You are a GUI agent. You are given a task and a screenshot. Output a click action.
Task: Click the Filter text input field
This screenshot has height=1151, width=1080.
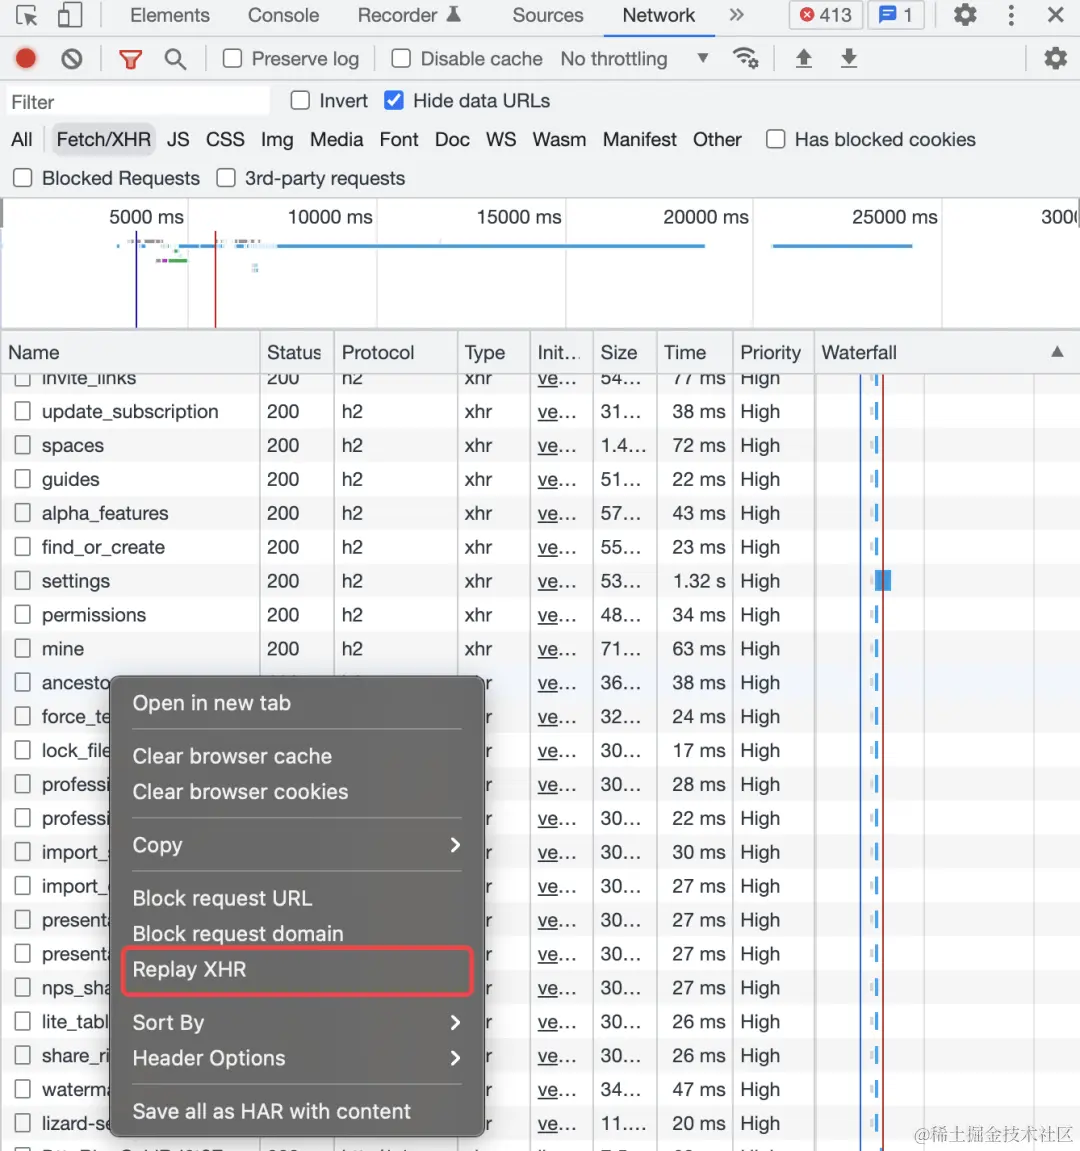(138, 101)
